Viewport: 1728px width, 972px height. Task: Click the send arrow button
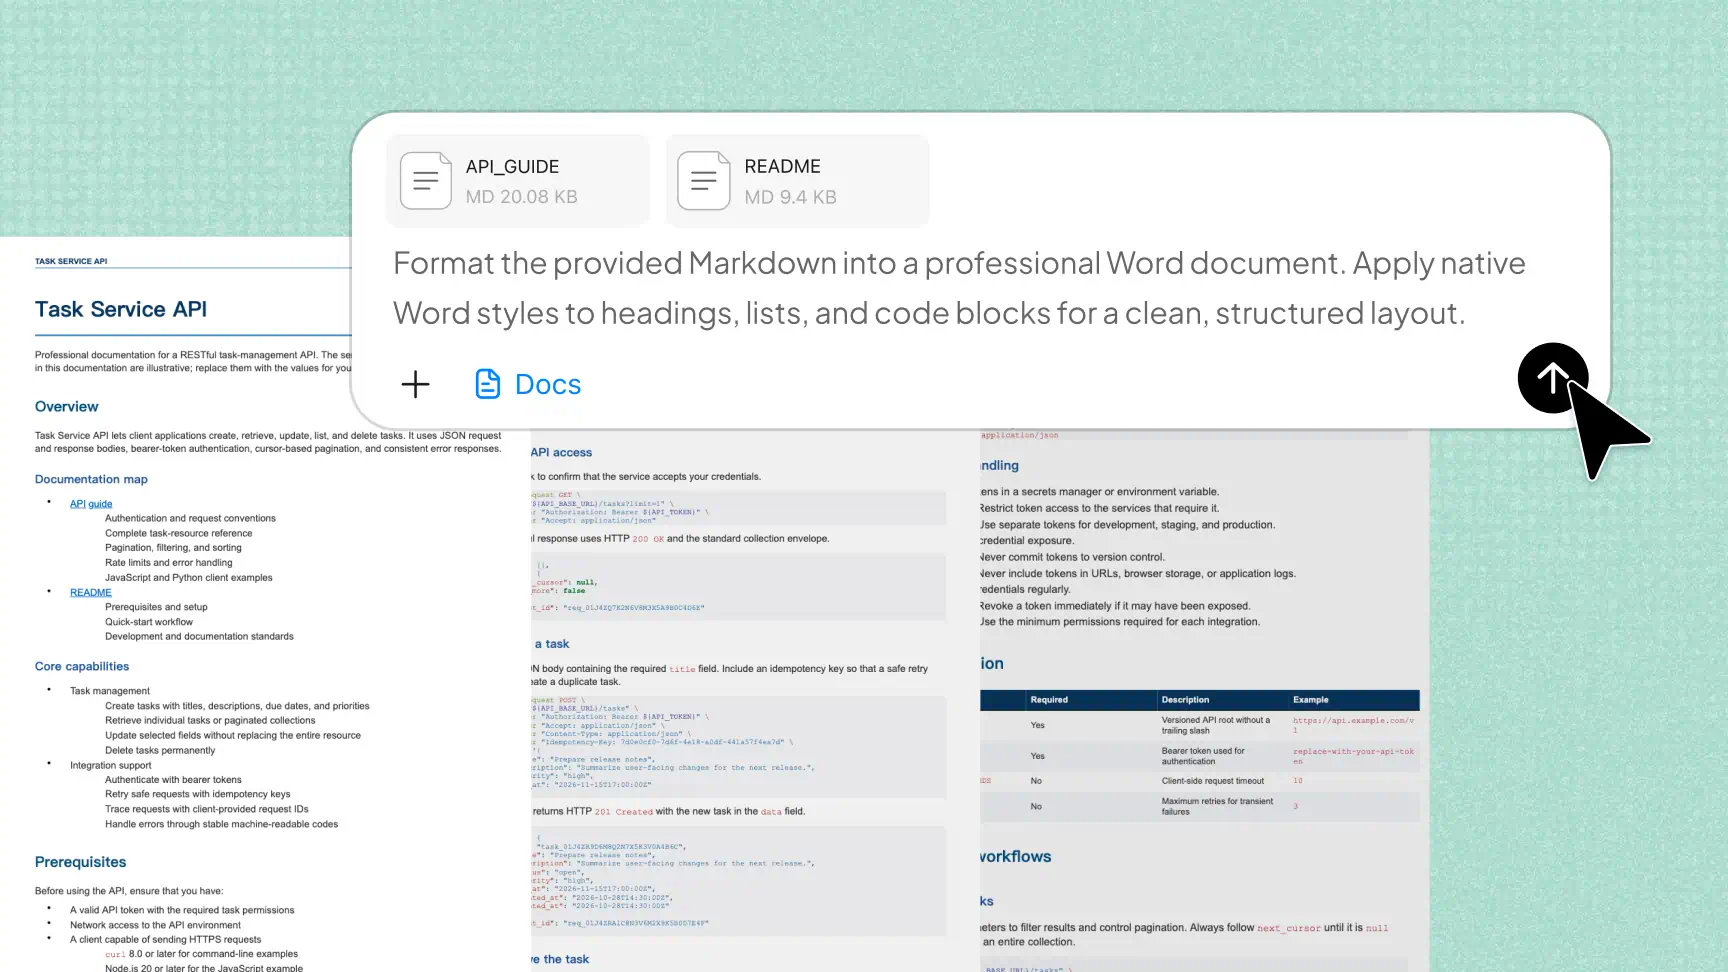[x=1552, y=378]
